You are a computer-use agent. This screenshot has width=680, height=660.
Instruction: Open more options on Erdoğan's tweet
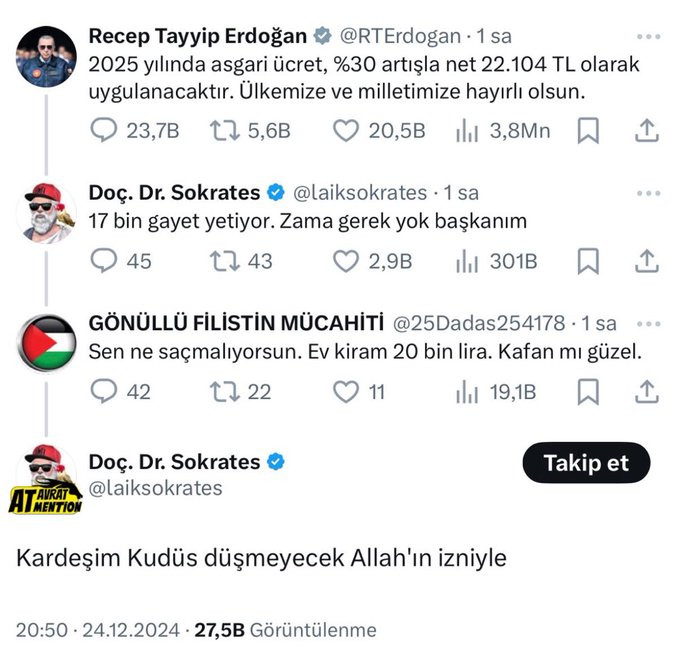click(648, 36)
